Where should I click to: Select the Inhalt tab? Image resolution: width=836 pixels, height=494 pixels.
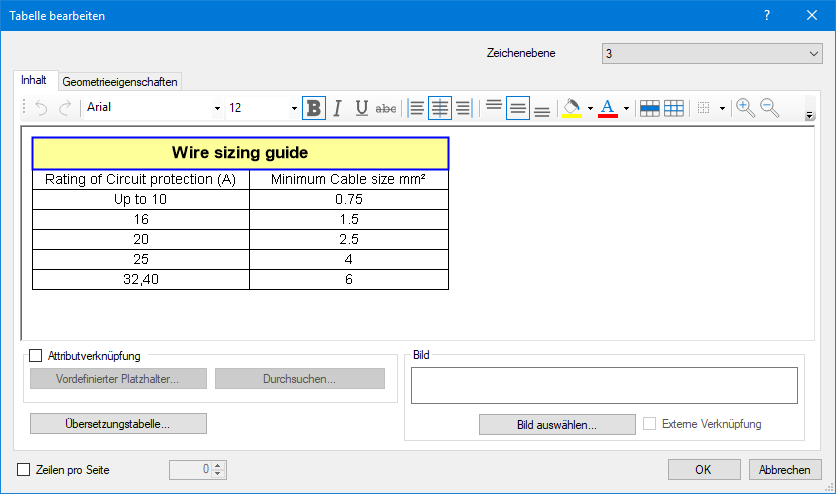[34, 81]
